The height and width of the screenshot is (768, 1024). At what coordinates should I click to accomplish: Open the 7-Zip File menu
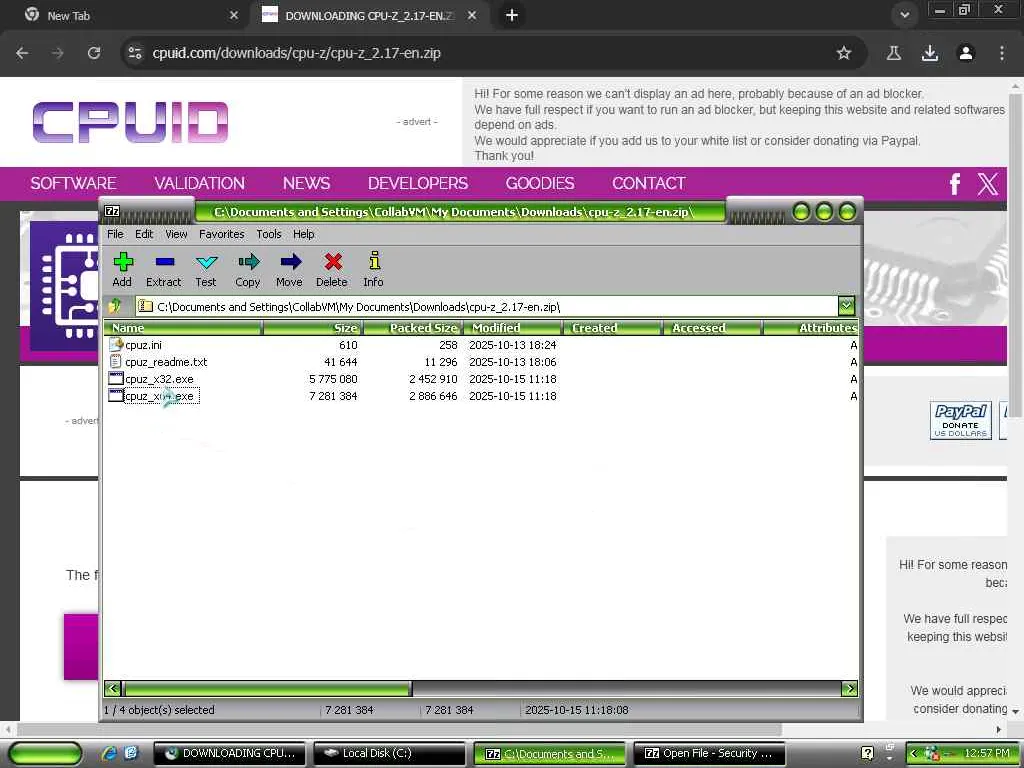point(115,234)
